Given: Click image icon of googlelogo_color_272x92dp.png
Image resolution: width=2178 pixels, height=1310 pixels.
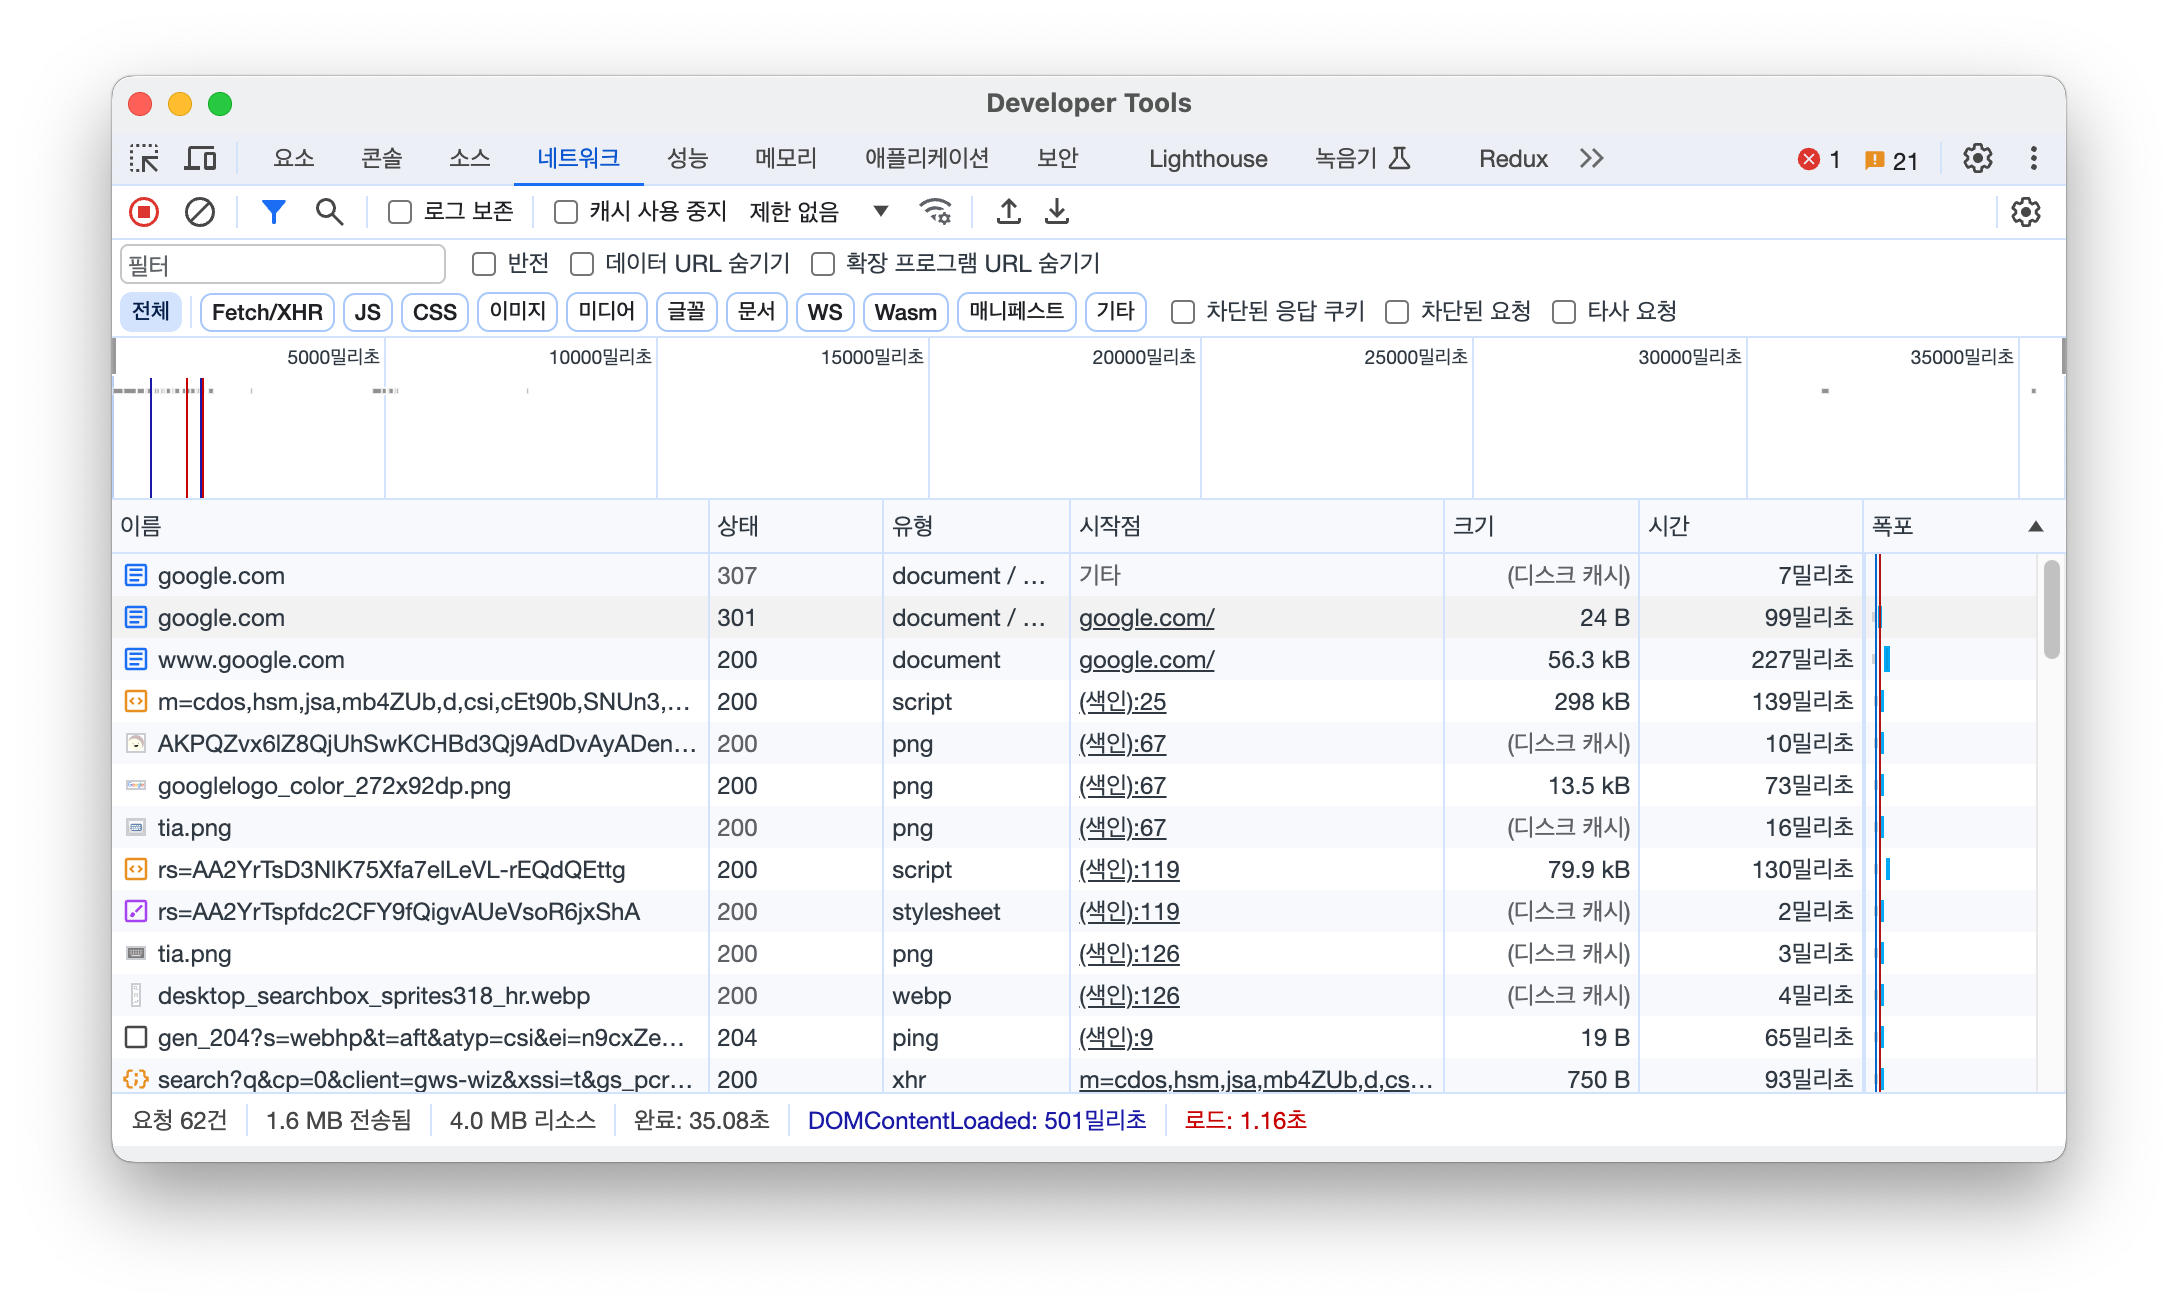Looking at the screenshot, I should tap(136, 786).
